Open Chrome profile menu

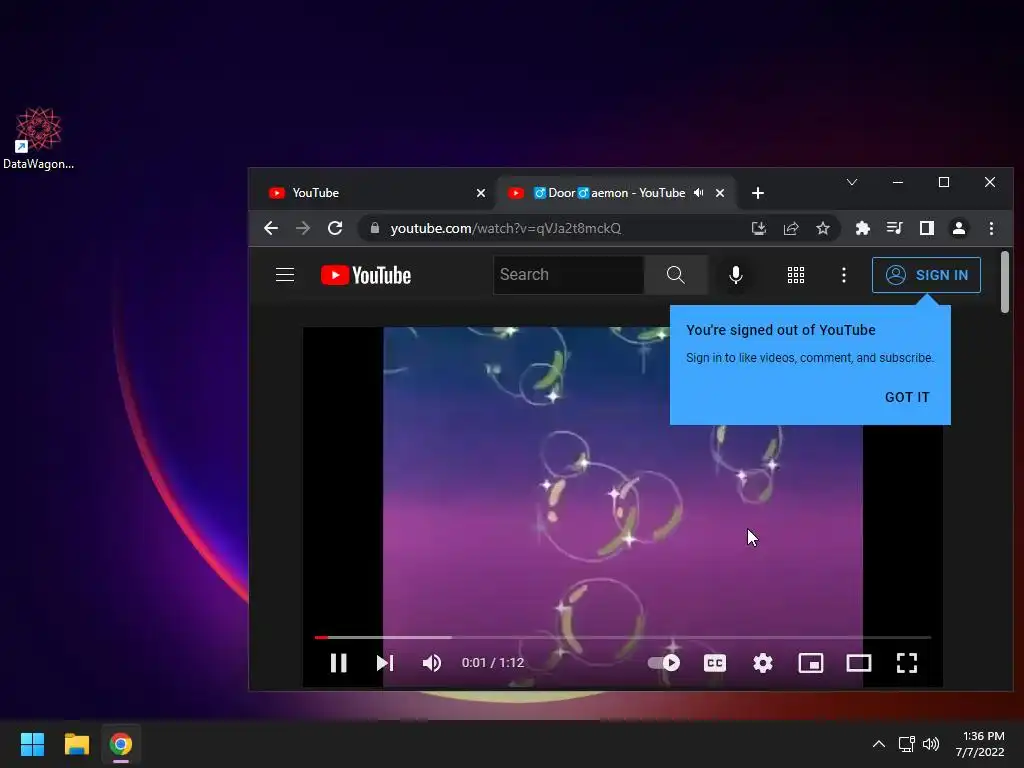[x=959, y=228]
